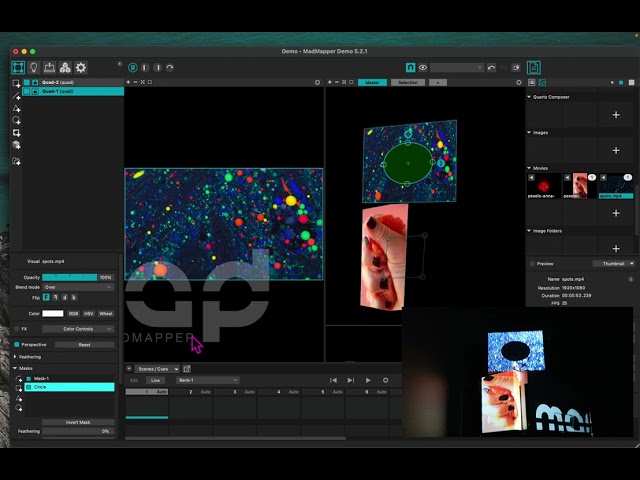Click the Perspective Reset button
640x480 pixels.
coord(84,345)
